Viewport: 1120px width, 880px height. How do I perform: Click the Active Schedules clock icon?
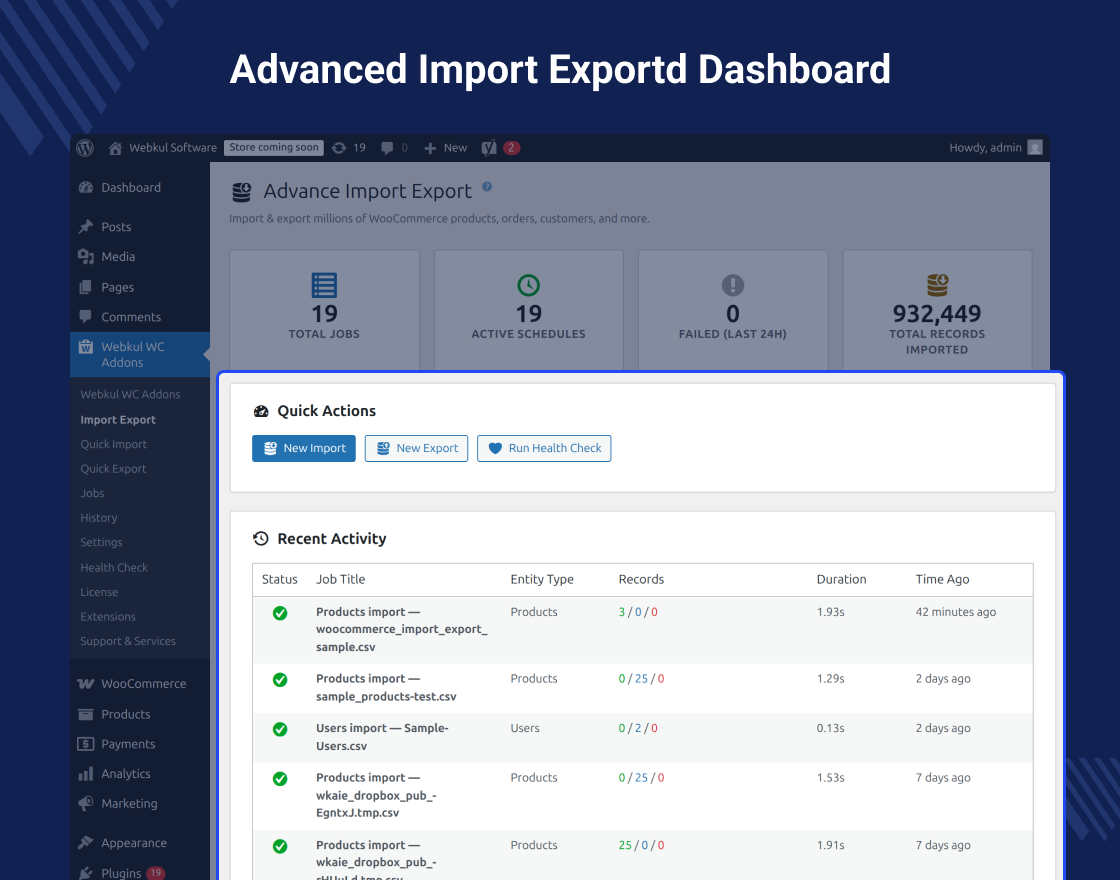click(529, 285)
